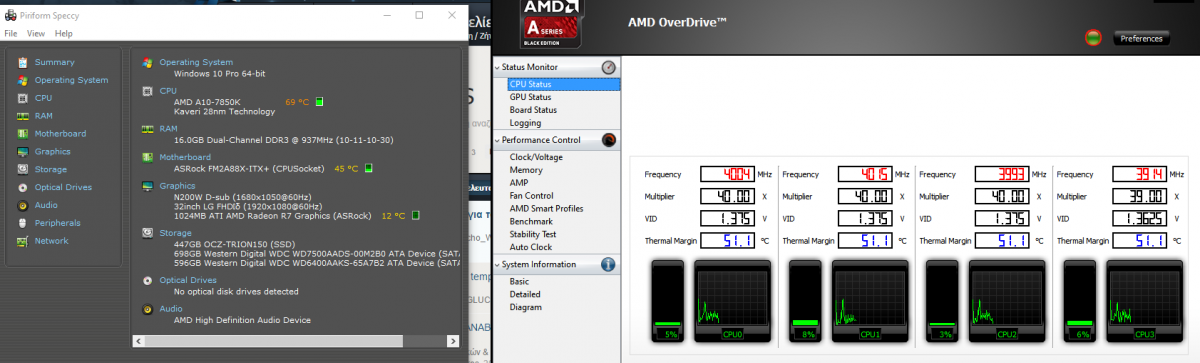Click the green motherboard temperature indicator
The height and width of the screenshot is (363, 1200).
[368, 168]
